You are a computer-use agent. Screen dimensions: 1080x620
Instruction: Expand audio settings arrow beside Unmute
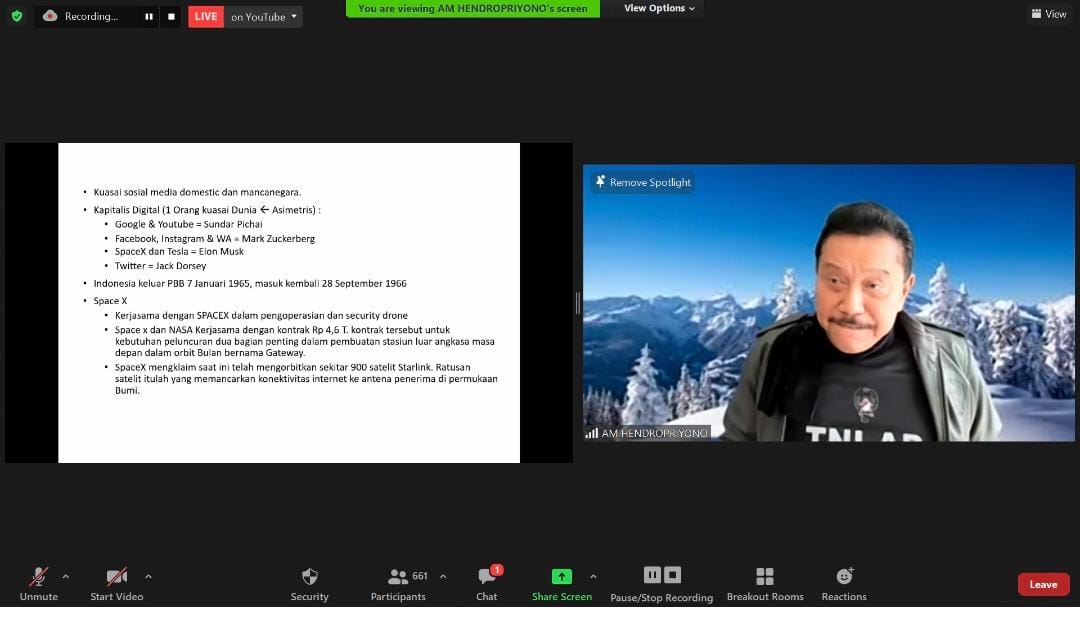(66, 576)
